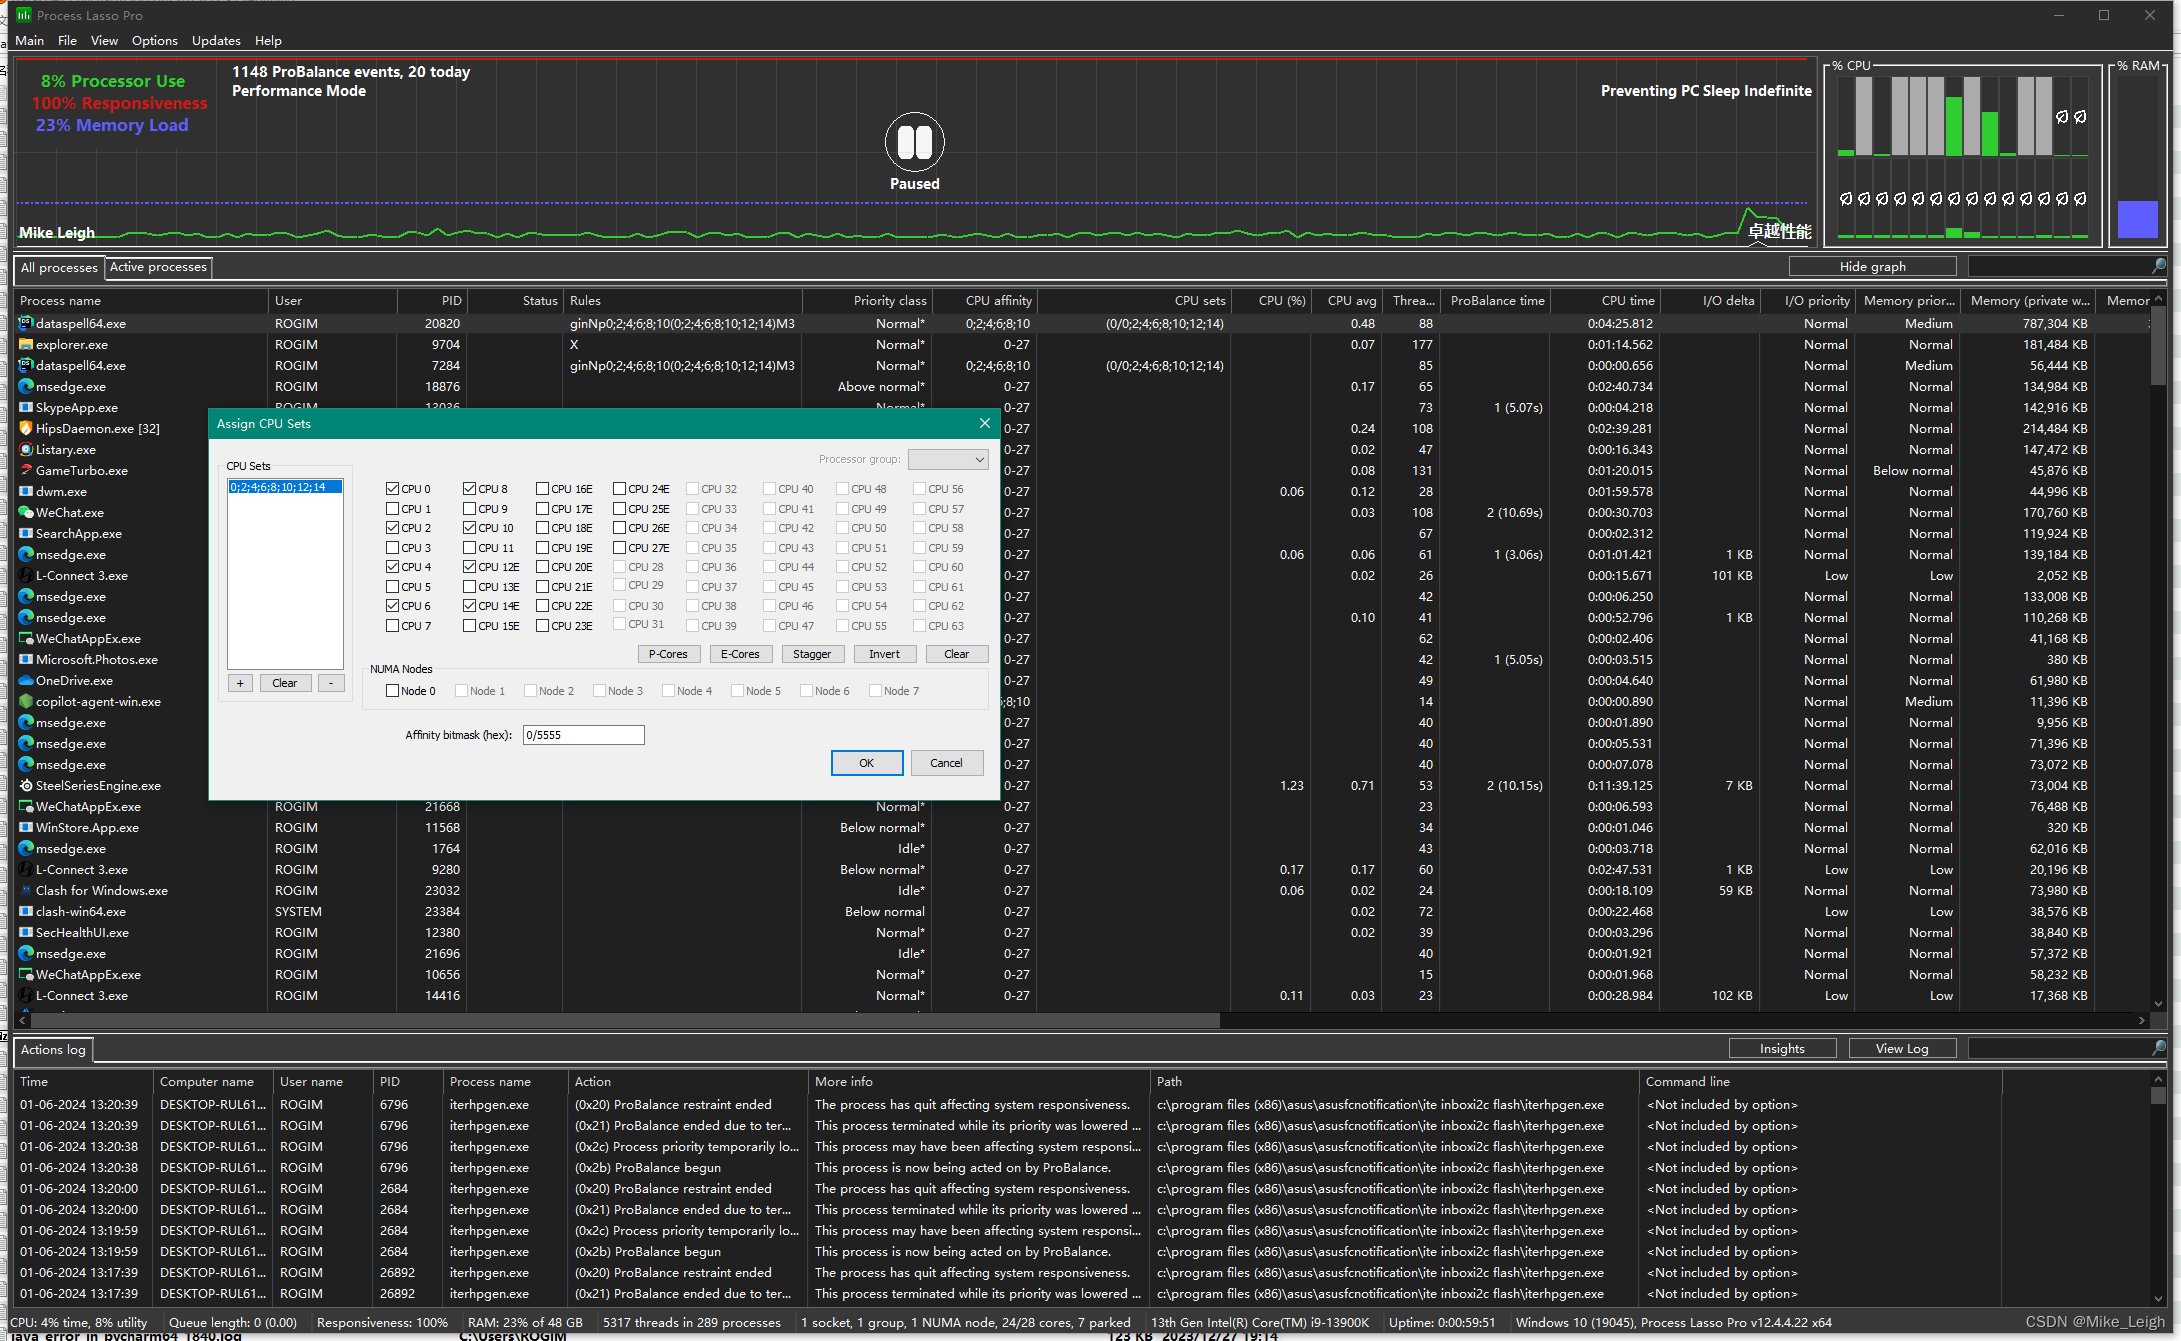Screen dimensions: 2181x1341
Task: Click the SearchApp.exe process icon
Action: coord(26,533)
